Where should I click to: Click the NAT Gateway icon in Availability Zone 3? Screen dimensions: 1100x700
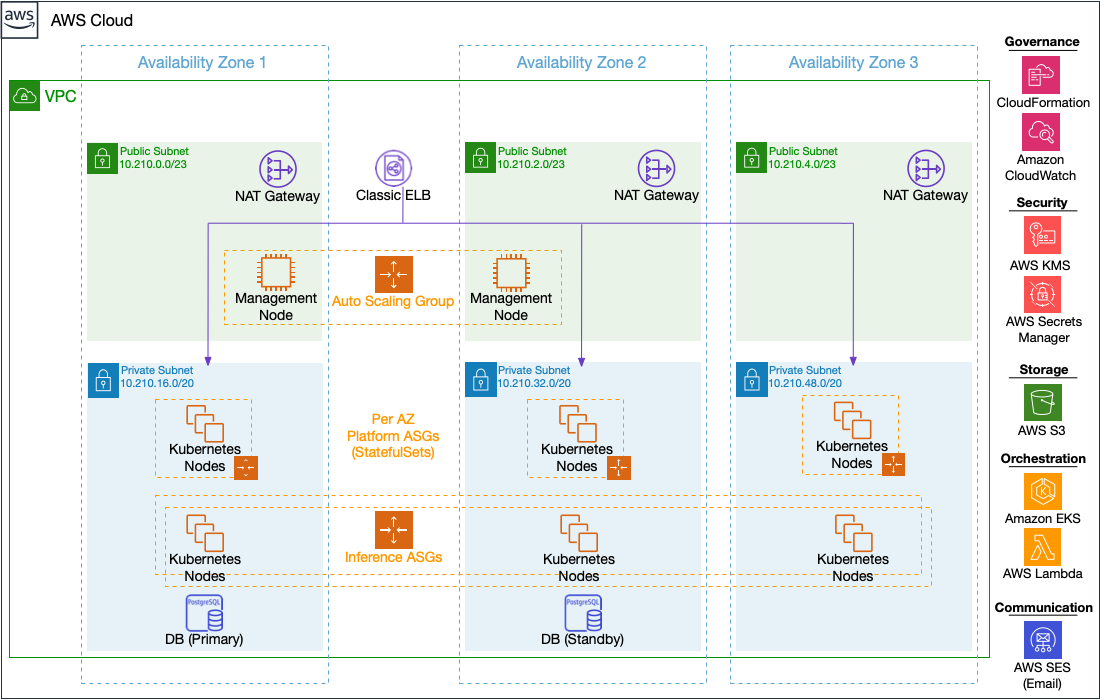[x=926, y=169]
